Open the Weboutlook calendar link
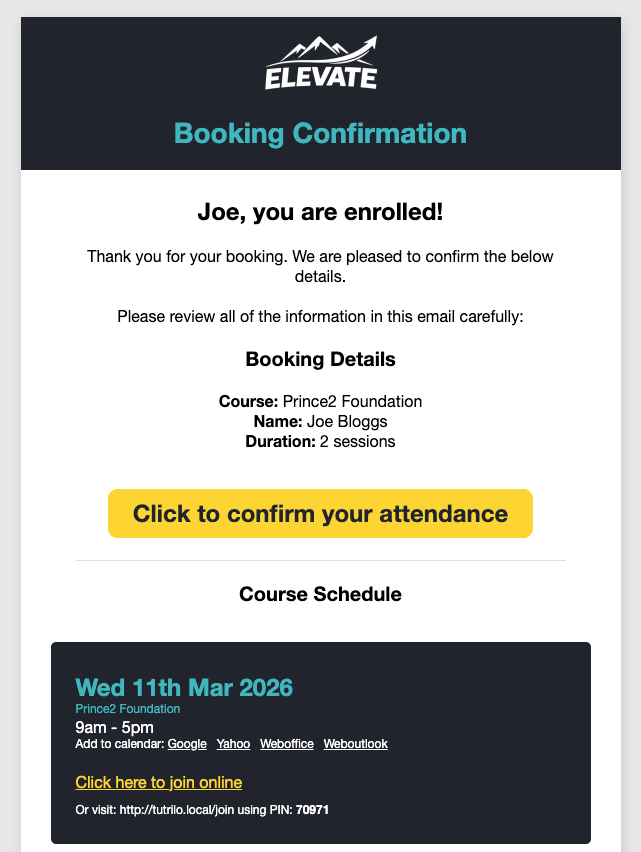Viewport: 641px width, 852px height. coord(355,744)
